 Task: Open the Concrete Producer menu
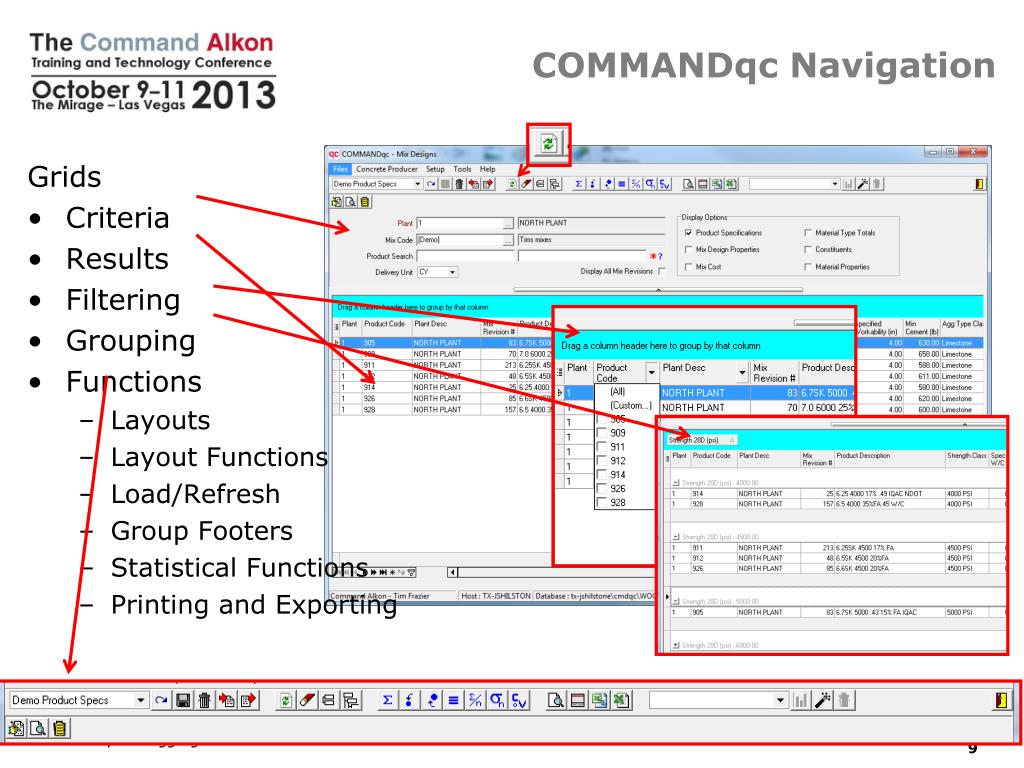[387, 169]
